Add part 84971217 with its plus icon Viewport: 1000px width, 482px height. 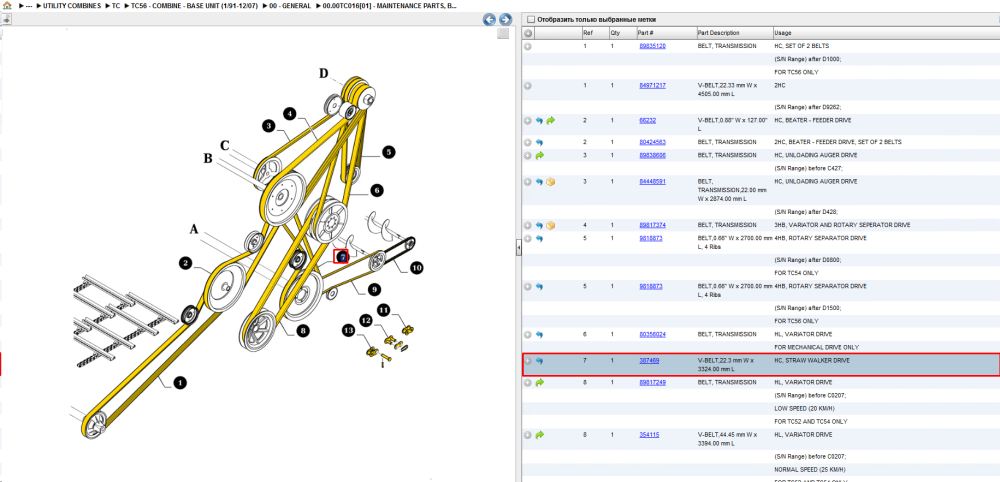[528, 85]
